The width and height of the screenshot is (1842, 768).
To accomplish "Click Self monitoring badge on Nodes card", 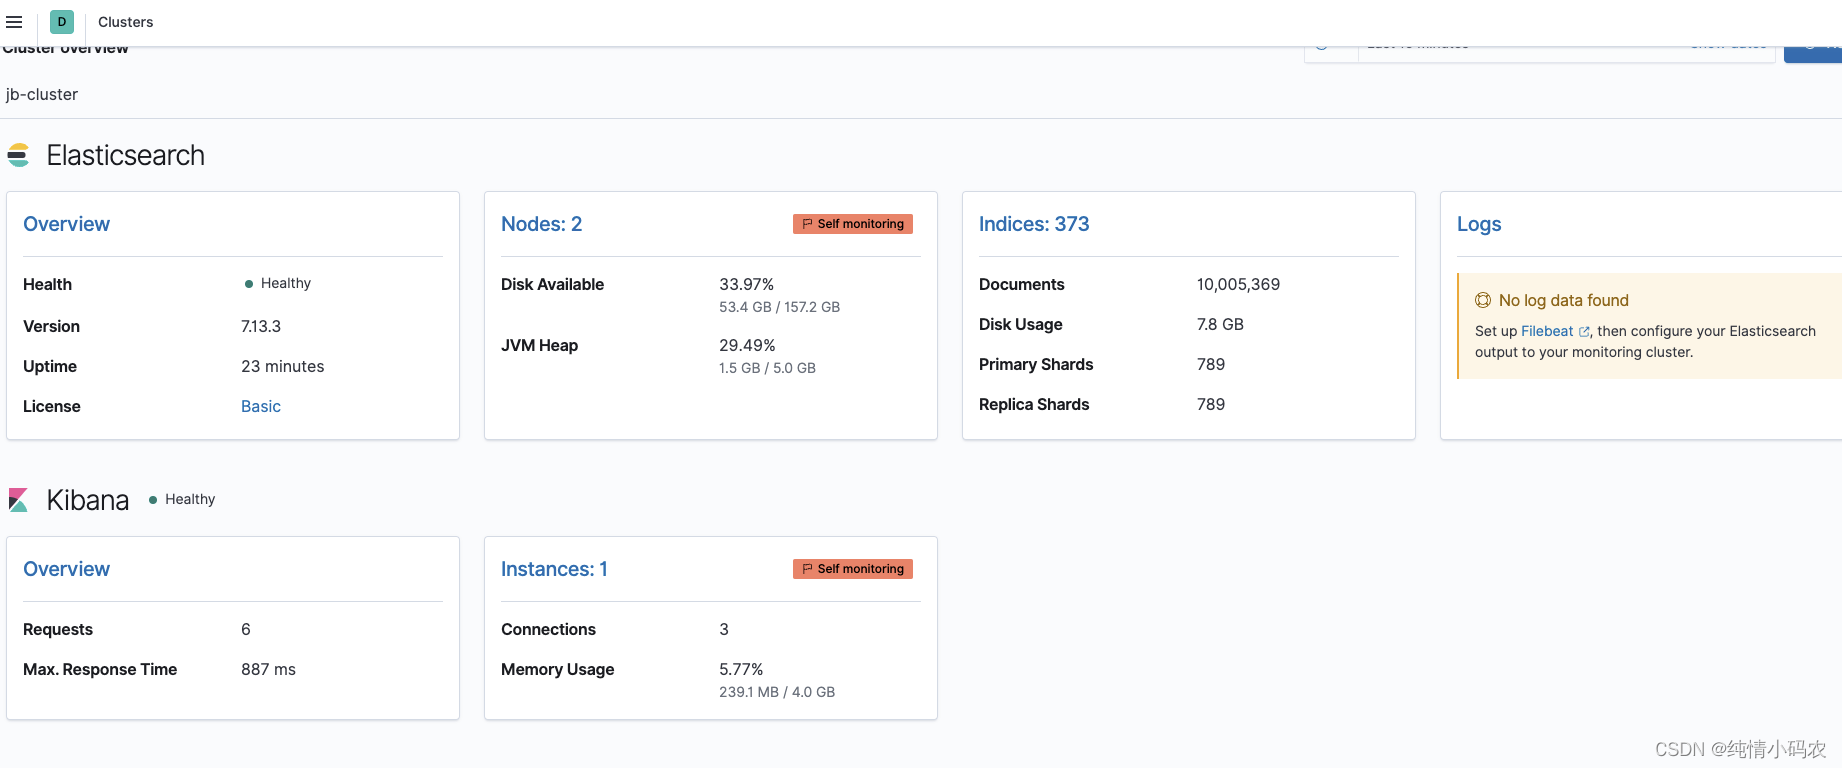I will tap(853, 224).
